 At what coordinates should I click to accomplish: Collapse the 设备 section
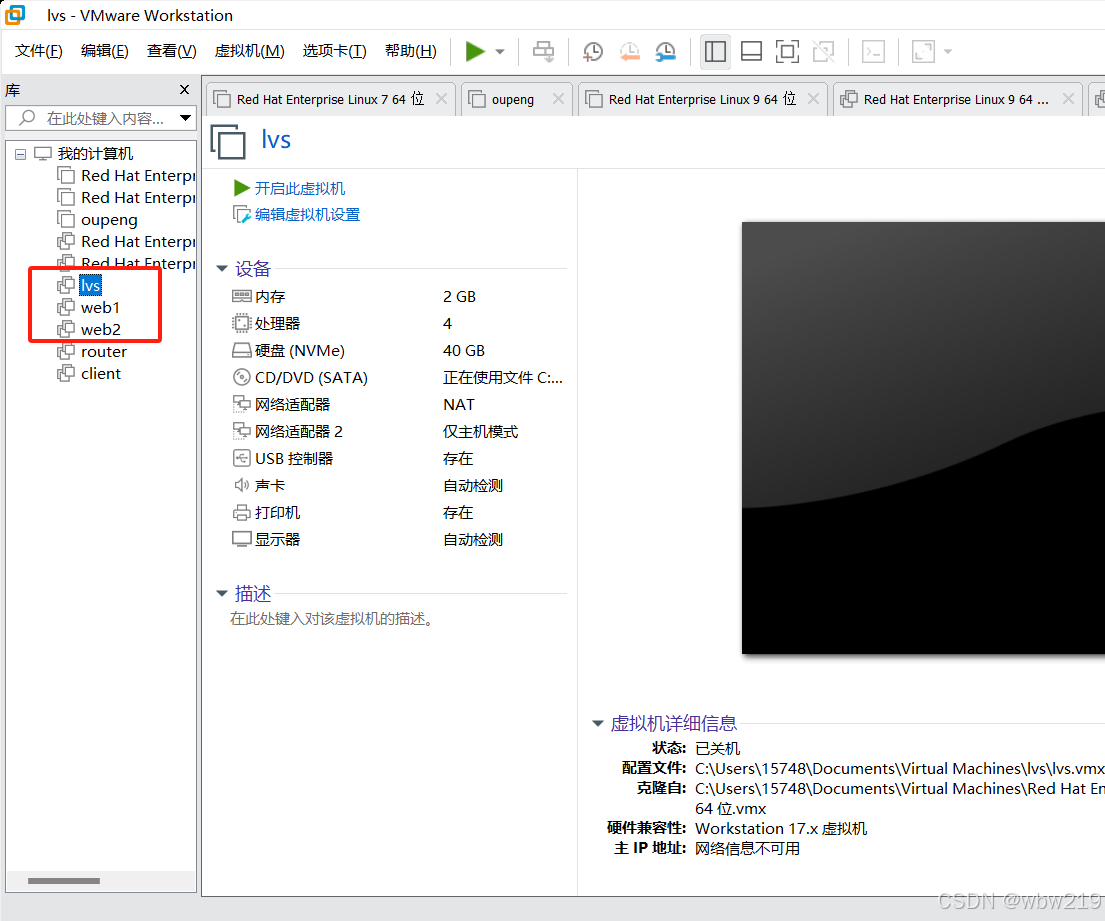pyautogui.click(x=222, y=268)
